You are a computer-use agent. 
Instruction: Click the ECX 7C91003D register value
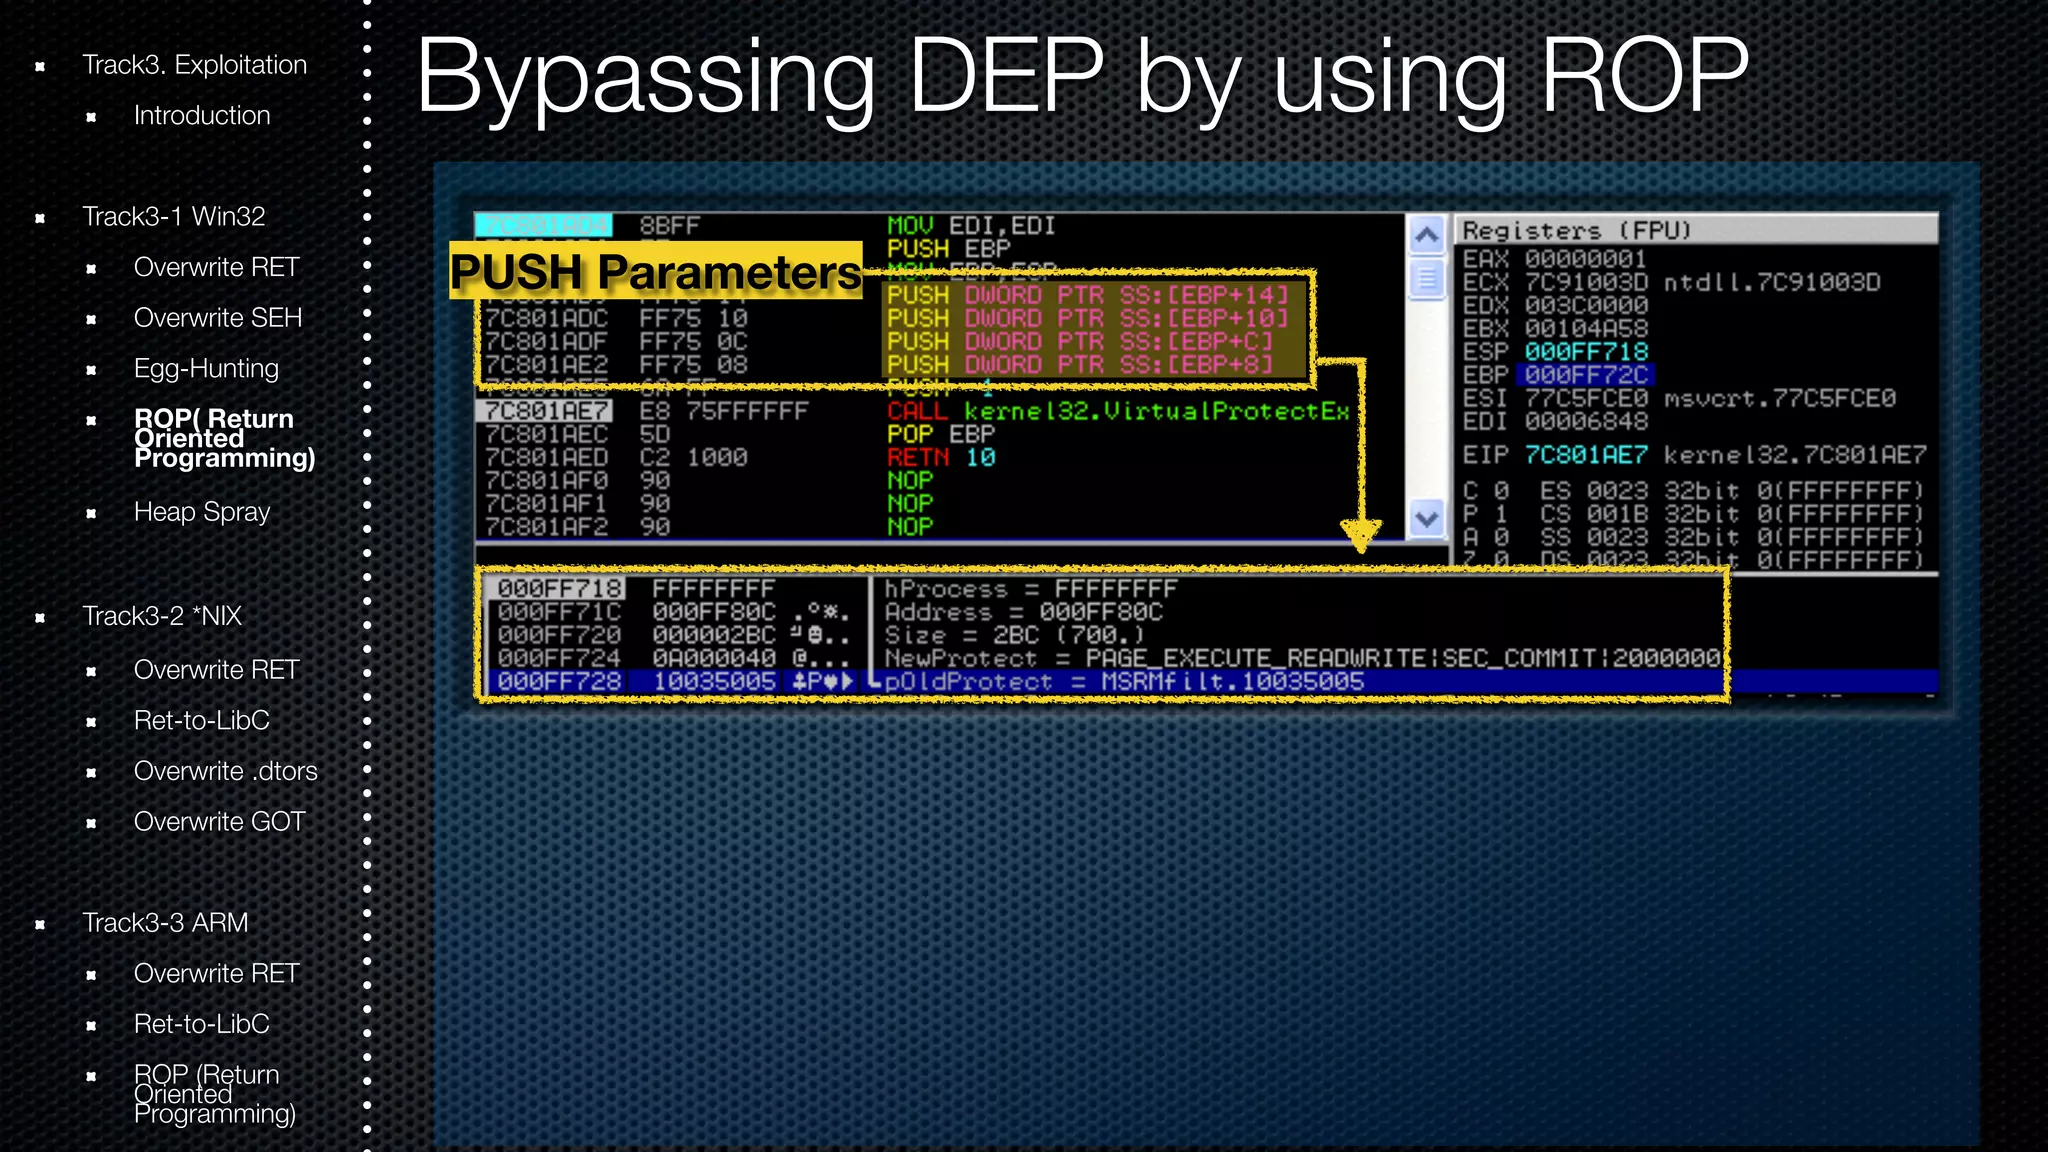pos(1585,282)
